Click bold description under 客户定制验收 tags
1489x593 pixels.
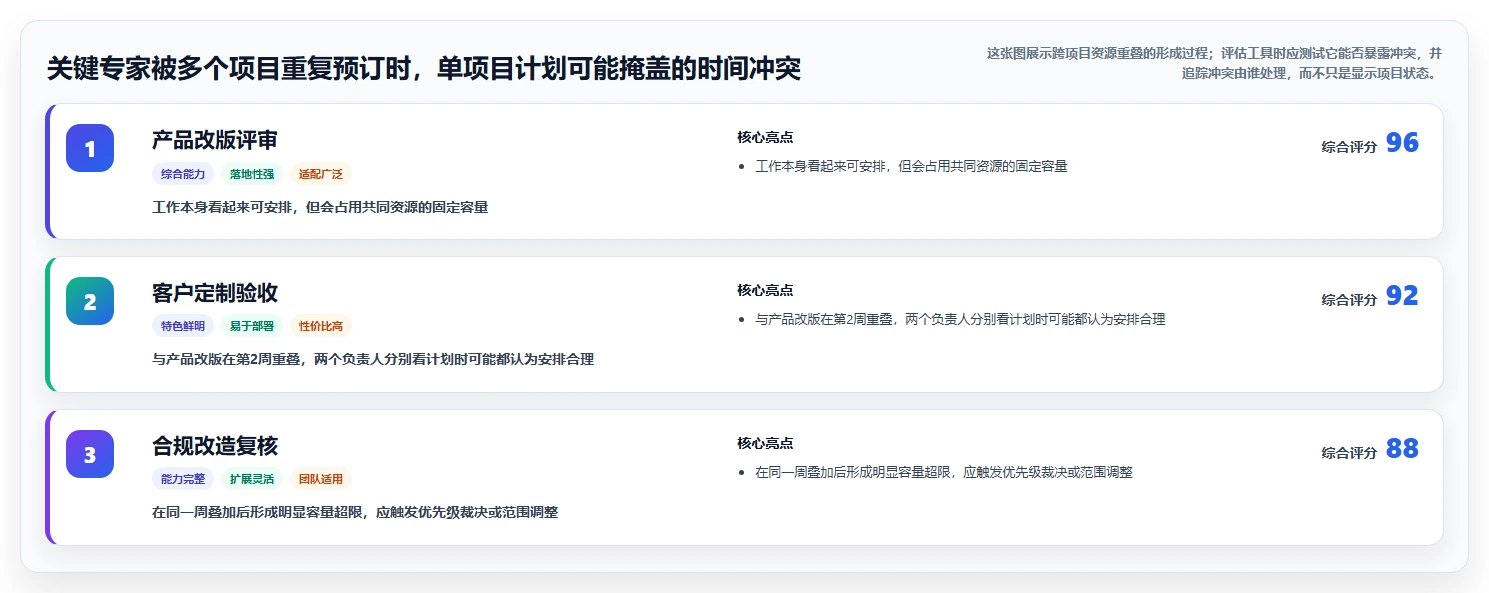(x=373, y=359)
